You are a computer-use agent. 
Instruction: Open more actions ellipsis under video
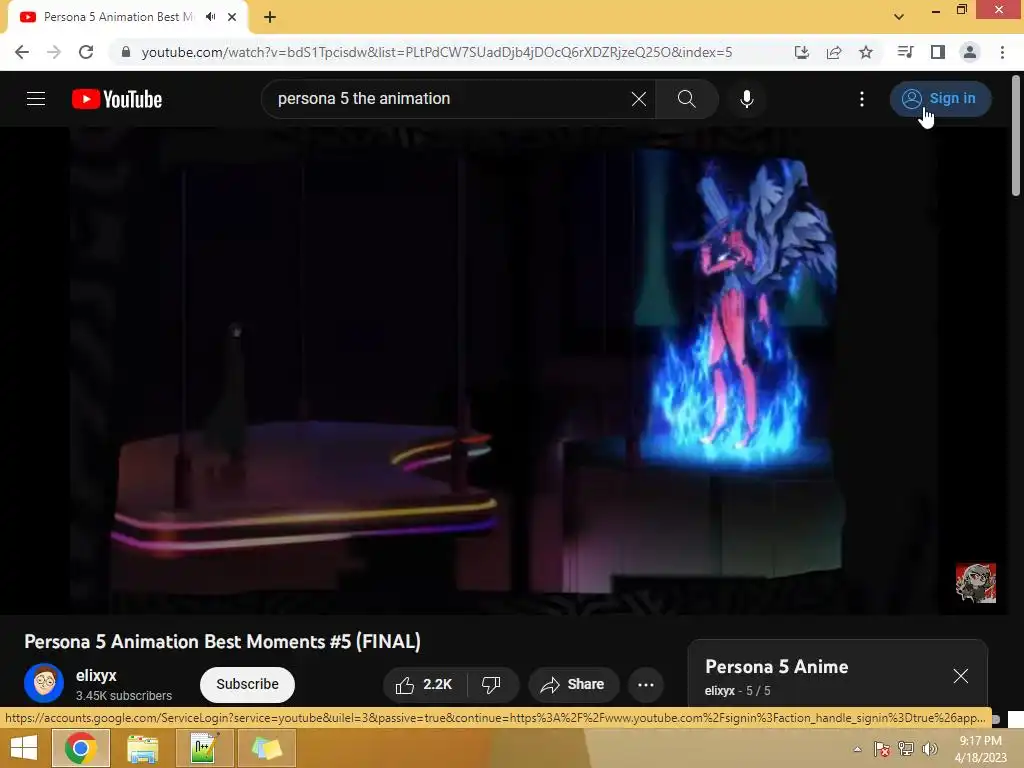(646, 684)
